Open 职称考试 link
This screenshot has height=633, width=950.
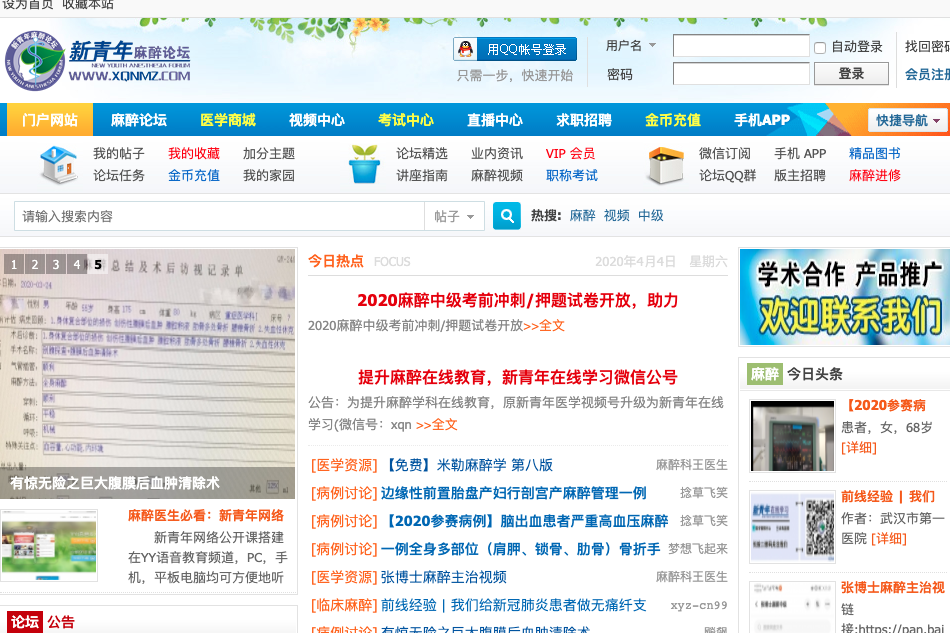572,176
